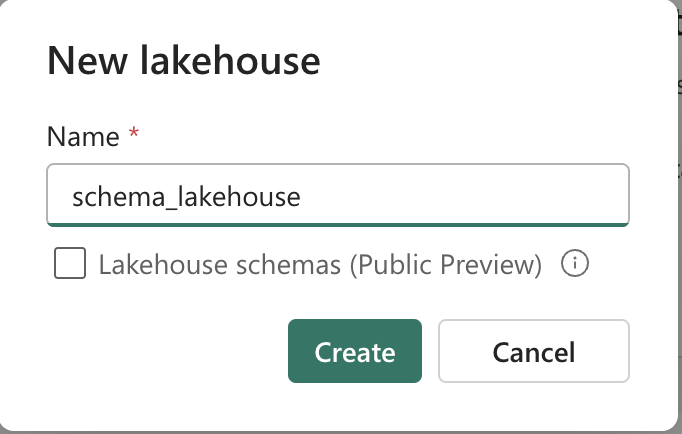Confirm lakehouse creation with Create
Image resolution: width=682 pixels, height=434 pixels.
(354, 351)
